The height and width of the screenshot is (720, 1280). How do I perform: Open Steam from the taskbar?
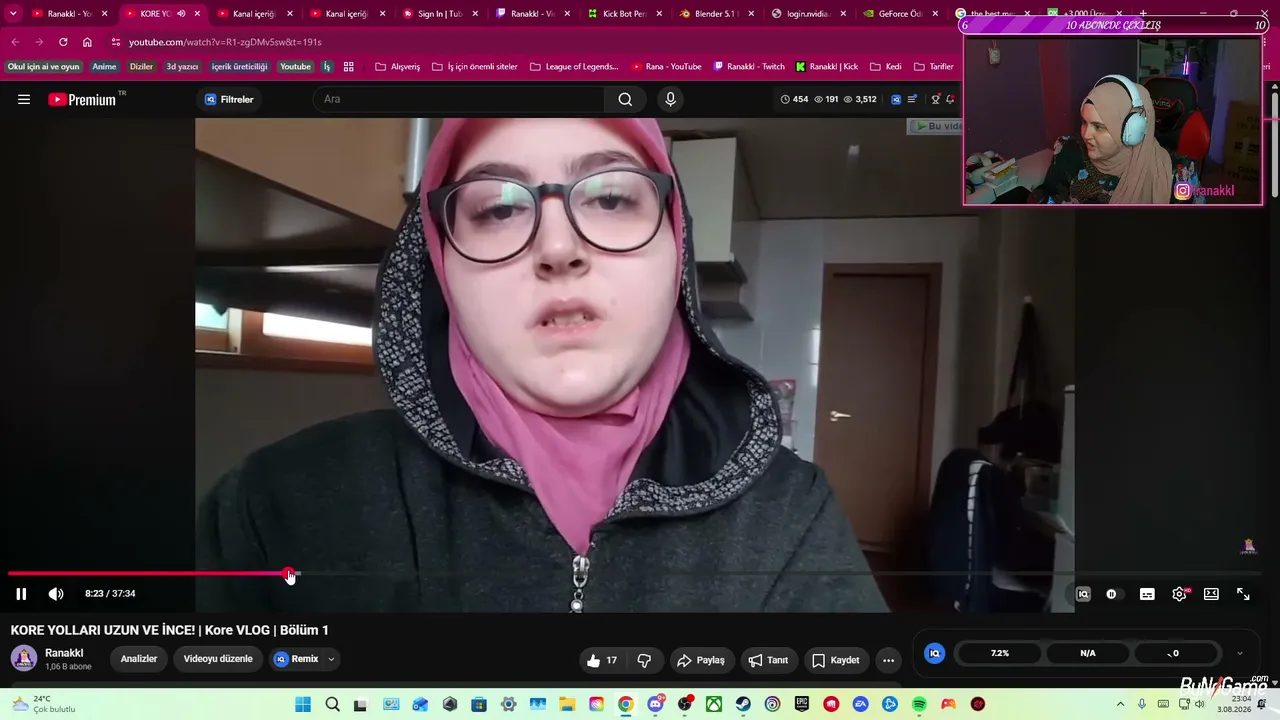coord(743,704)
